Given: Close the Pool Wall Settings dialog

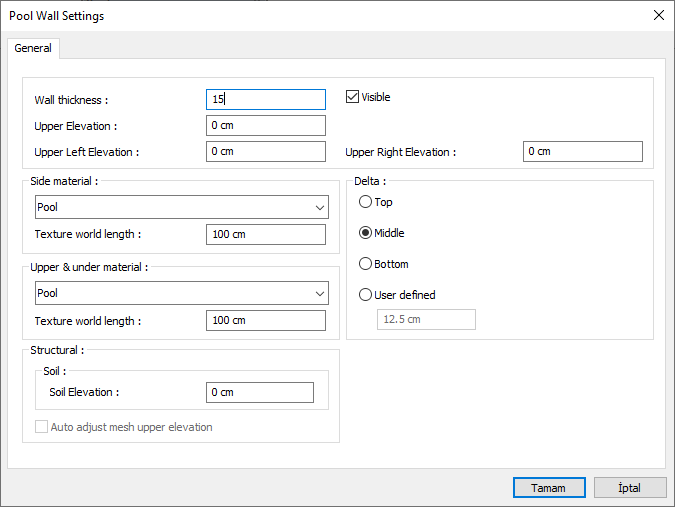Looking at the screenshot, I should (658, 15).
